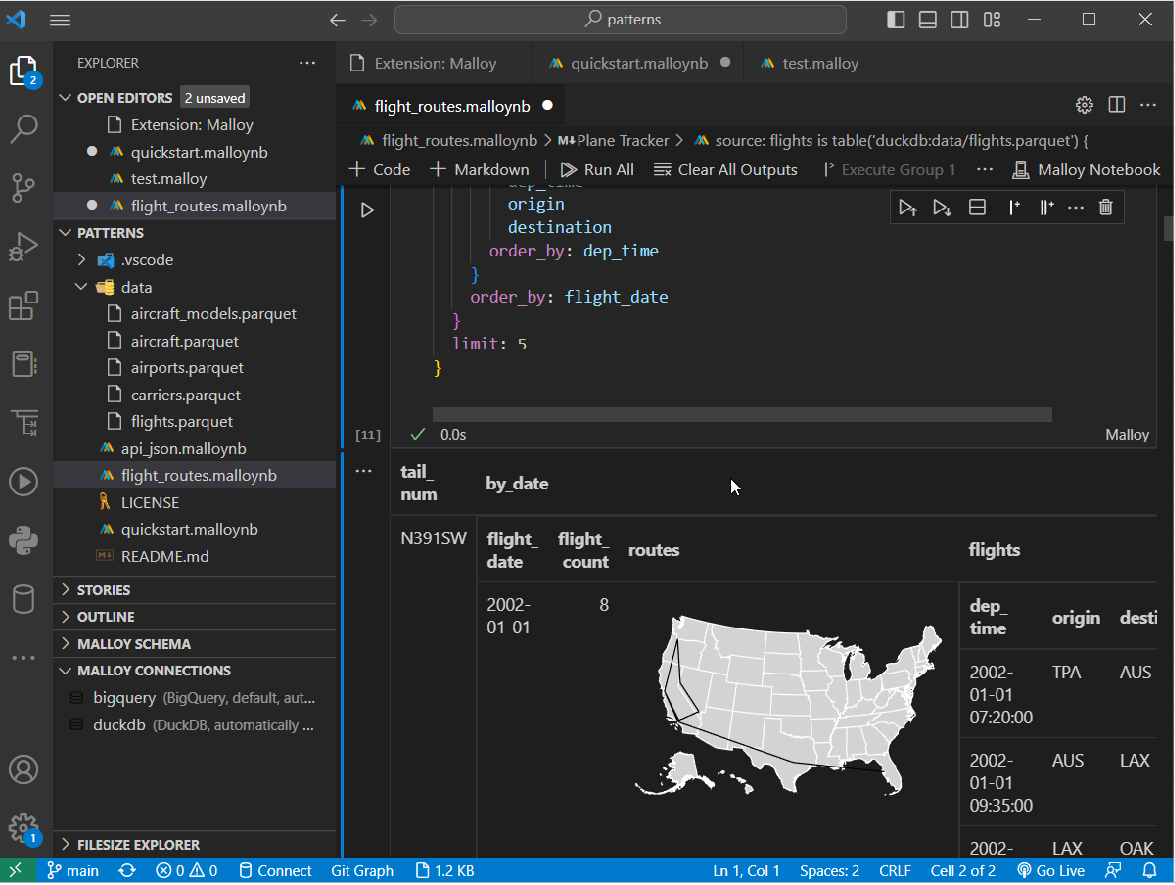Viewport: 1175px width, 885px height.
Task: Open the Source Control view
Action: pyautogui.click(x=23, y=187)
